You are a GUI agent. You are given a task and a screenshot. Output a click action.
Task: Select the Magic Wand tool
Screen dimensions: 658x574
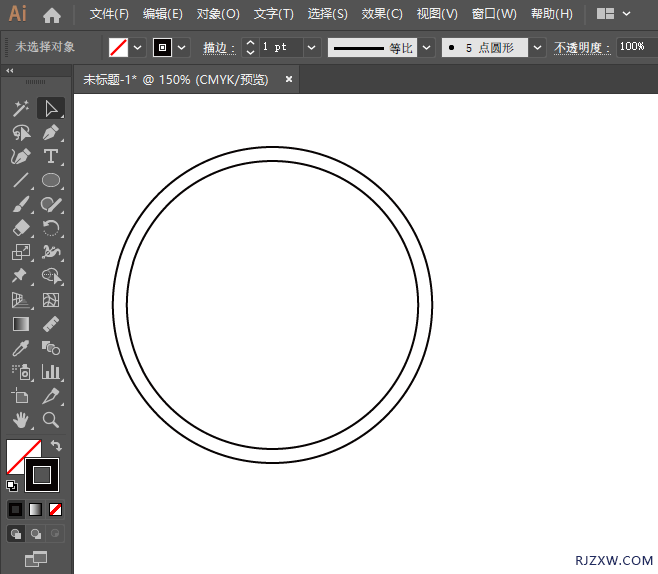click(21, 108)
